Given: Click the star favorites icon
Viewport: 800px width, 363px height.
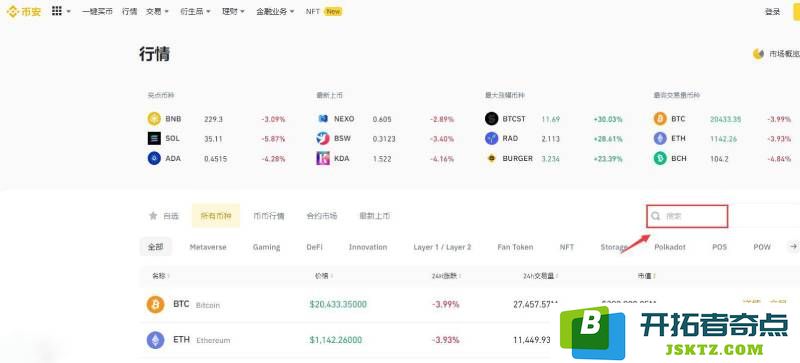Looking at the screenshot, I should tap(153, 215).
